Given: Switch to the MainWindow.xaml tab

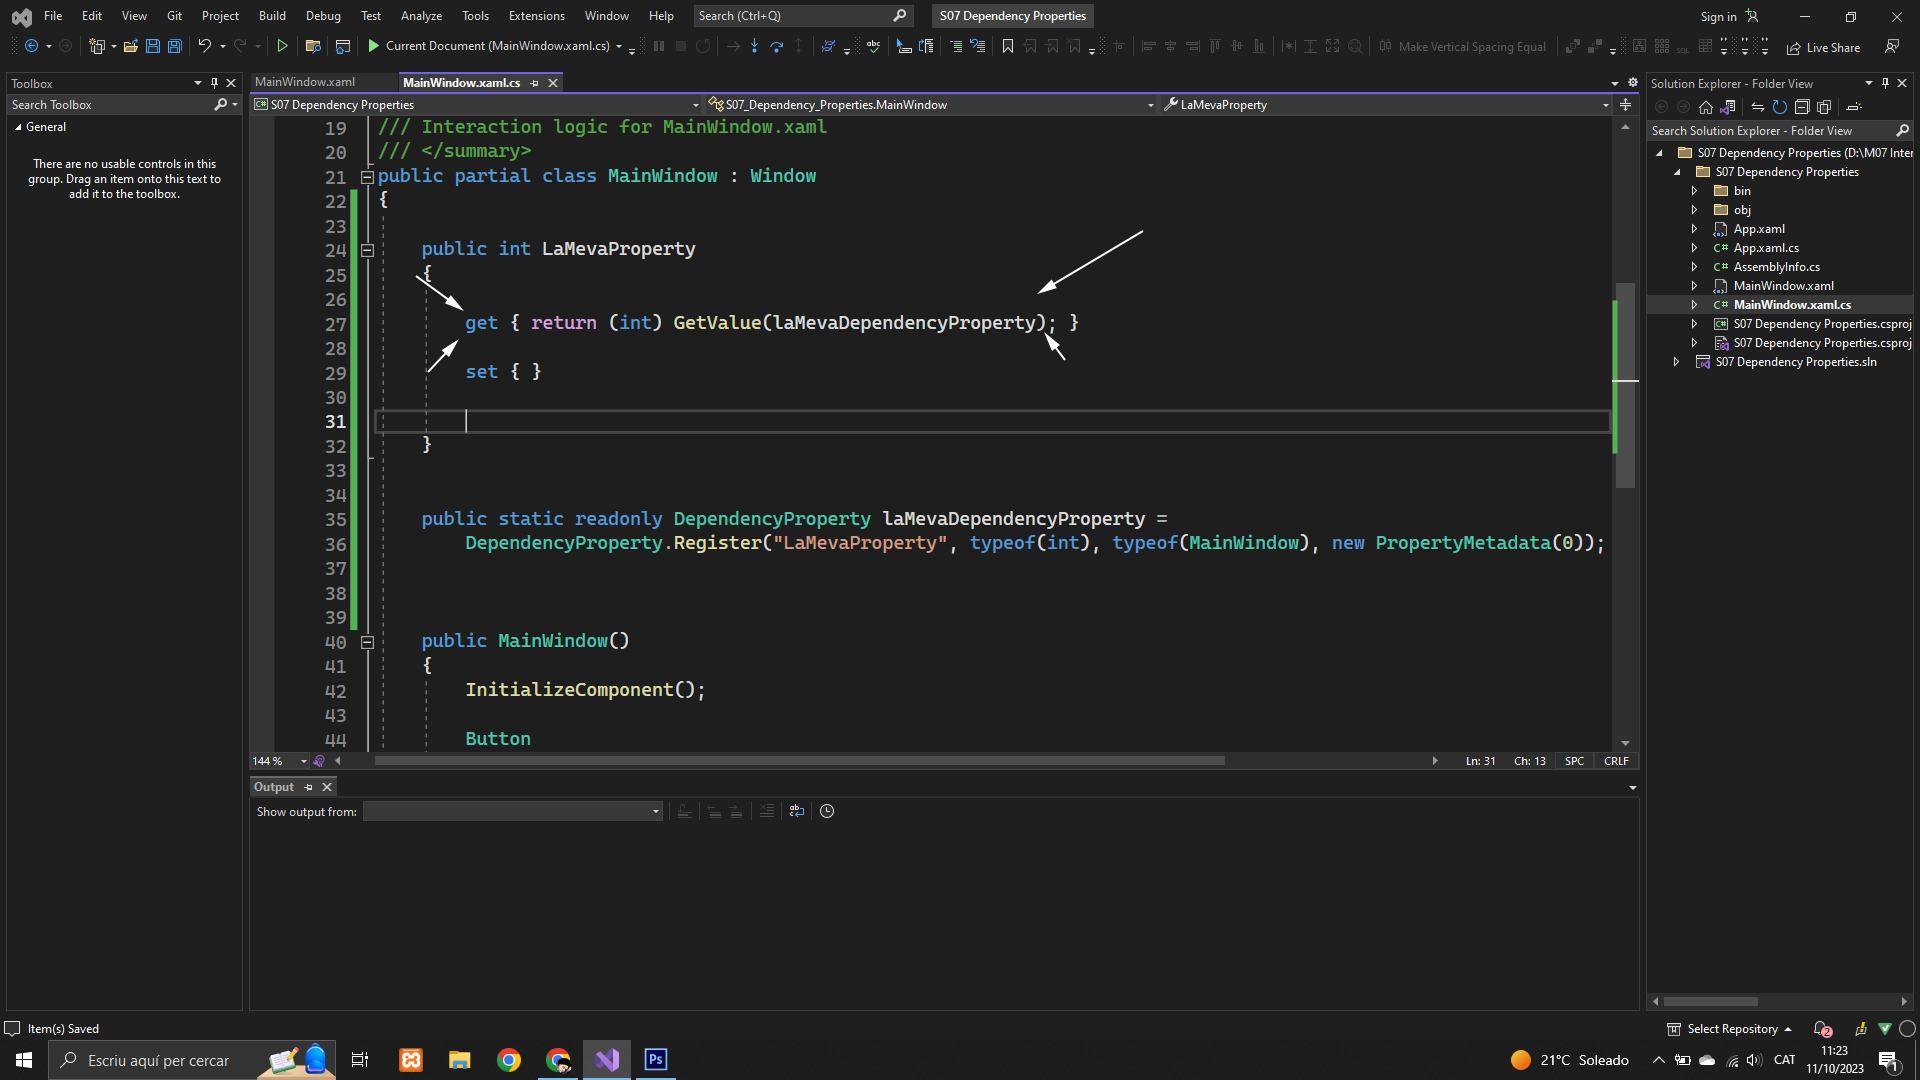Looking at the screenshot, I should 305,82.
